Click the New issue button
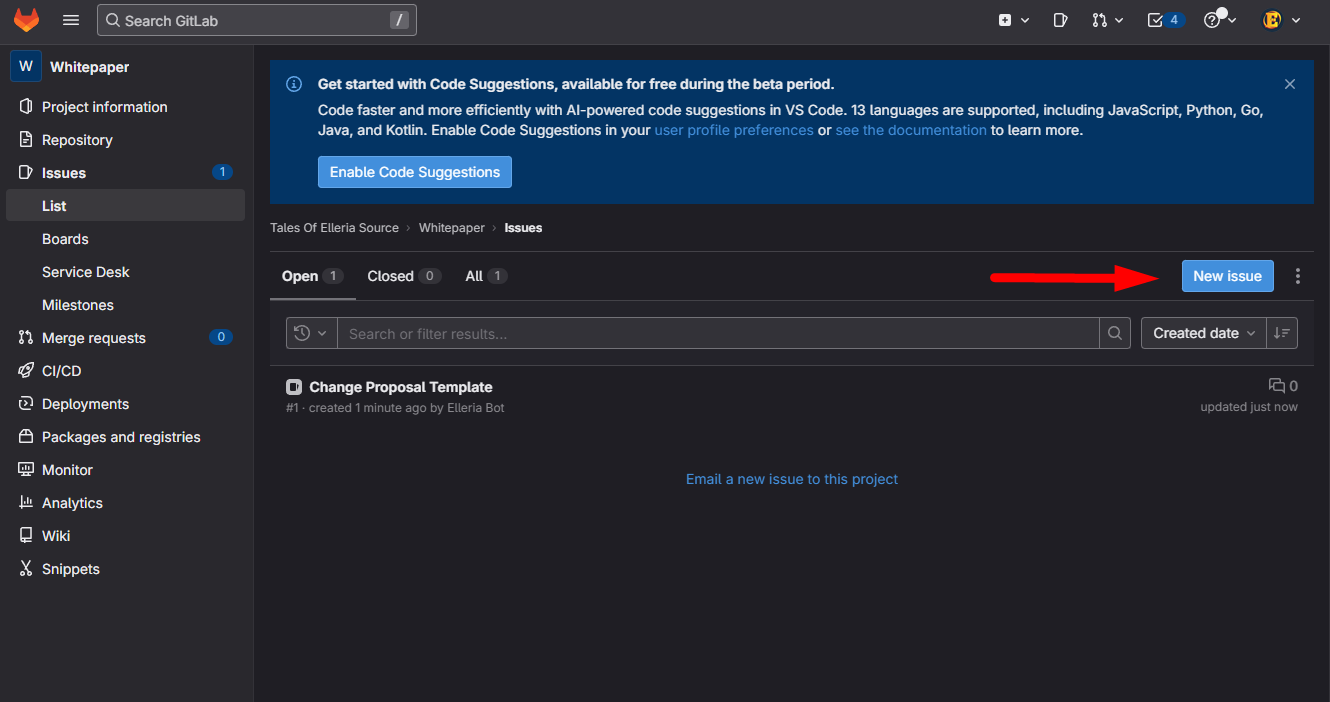 1227,276
